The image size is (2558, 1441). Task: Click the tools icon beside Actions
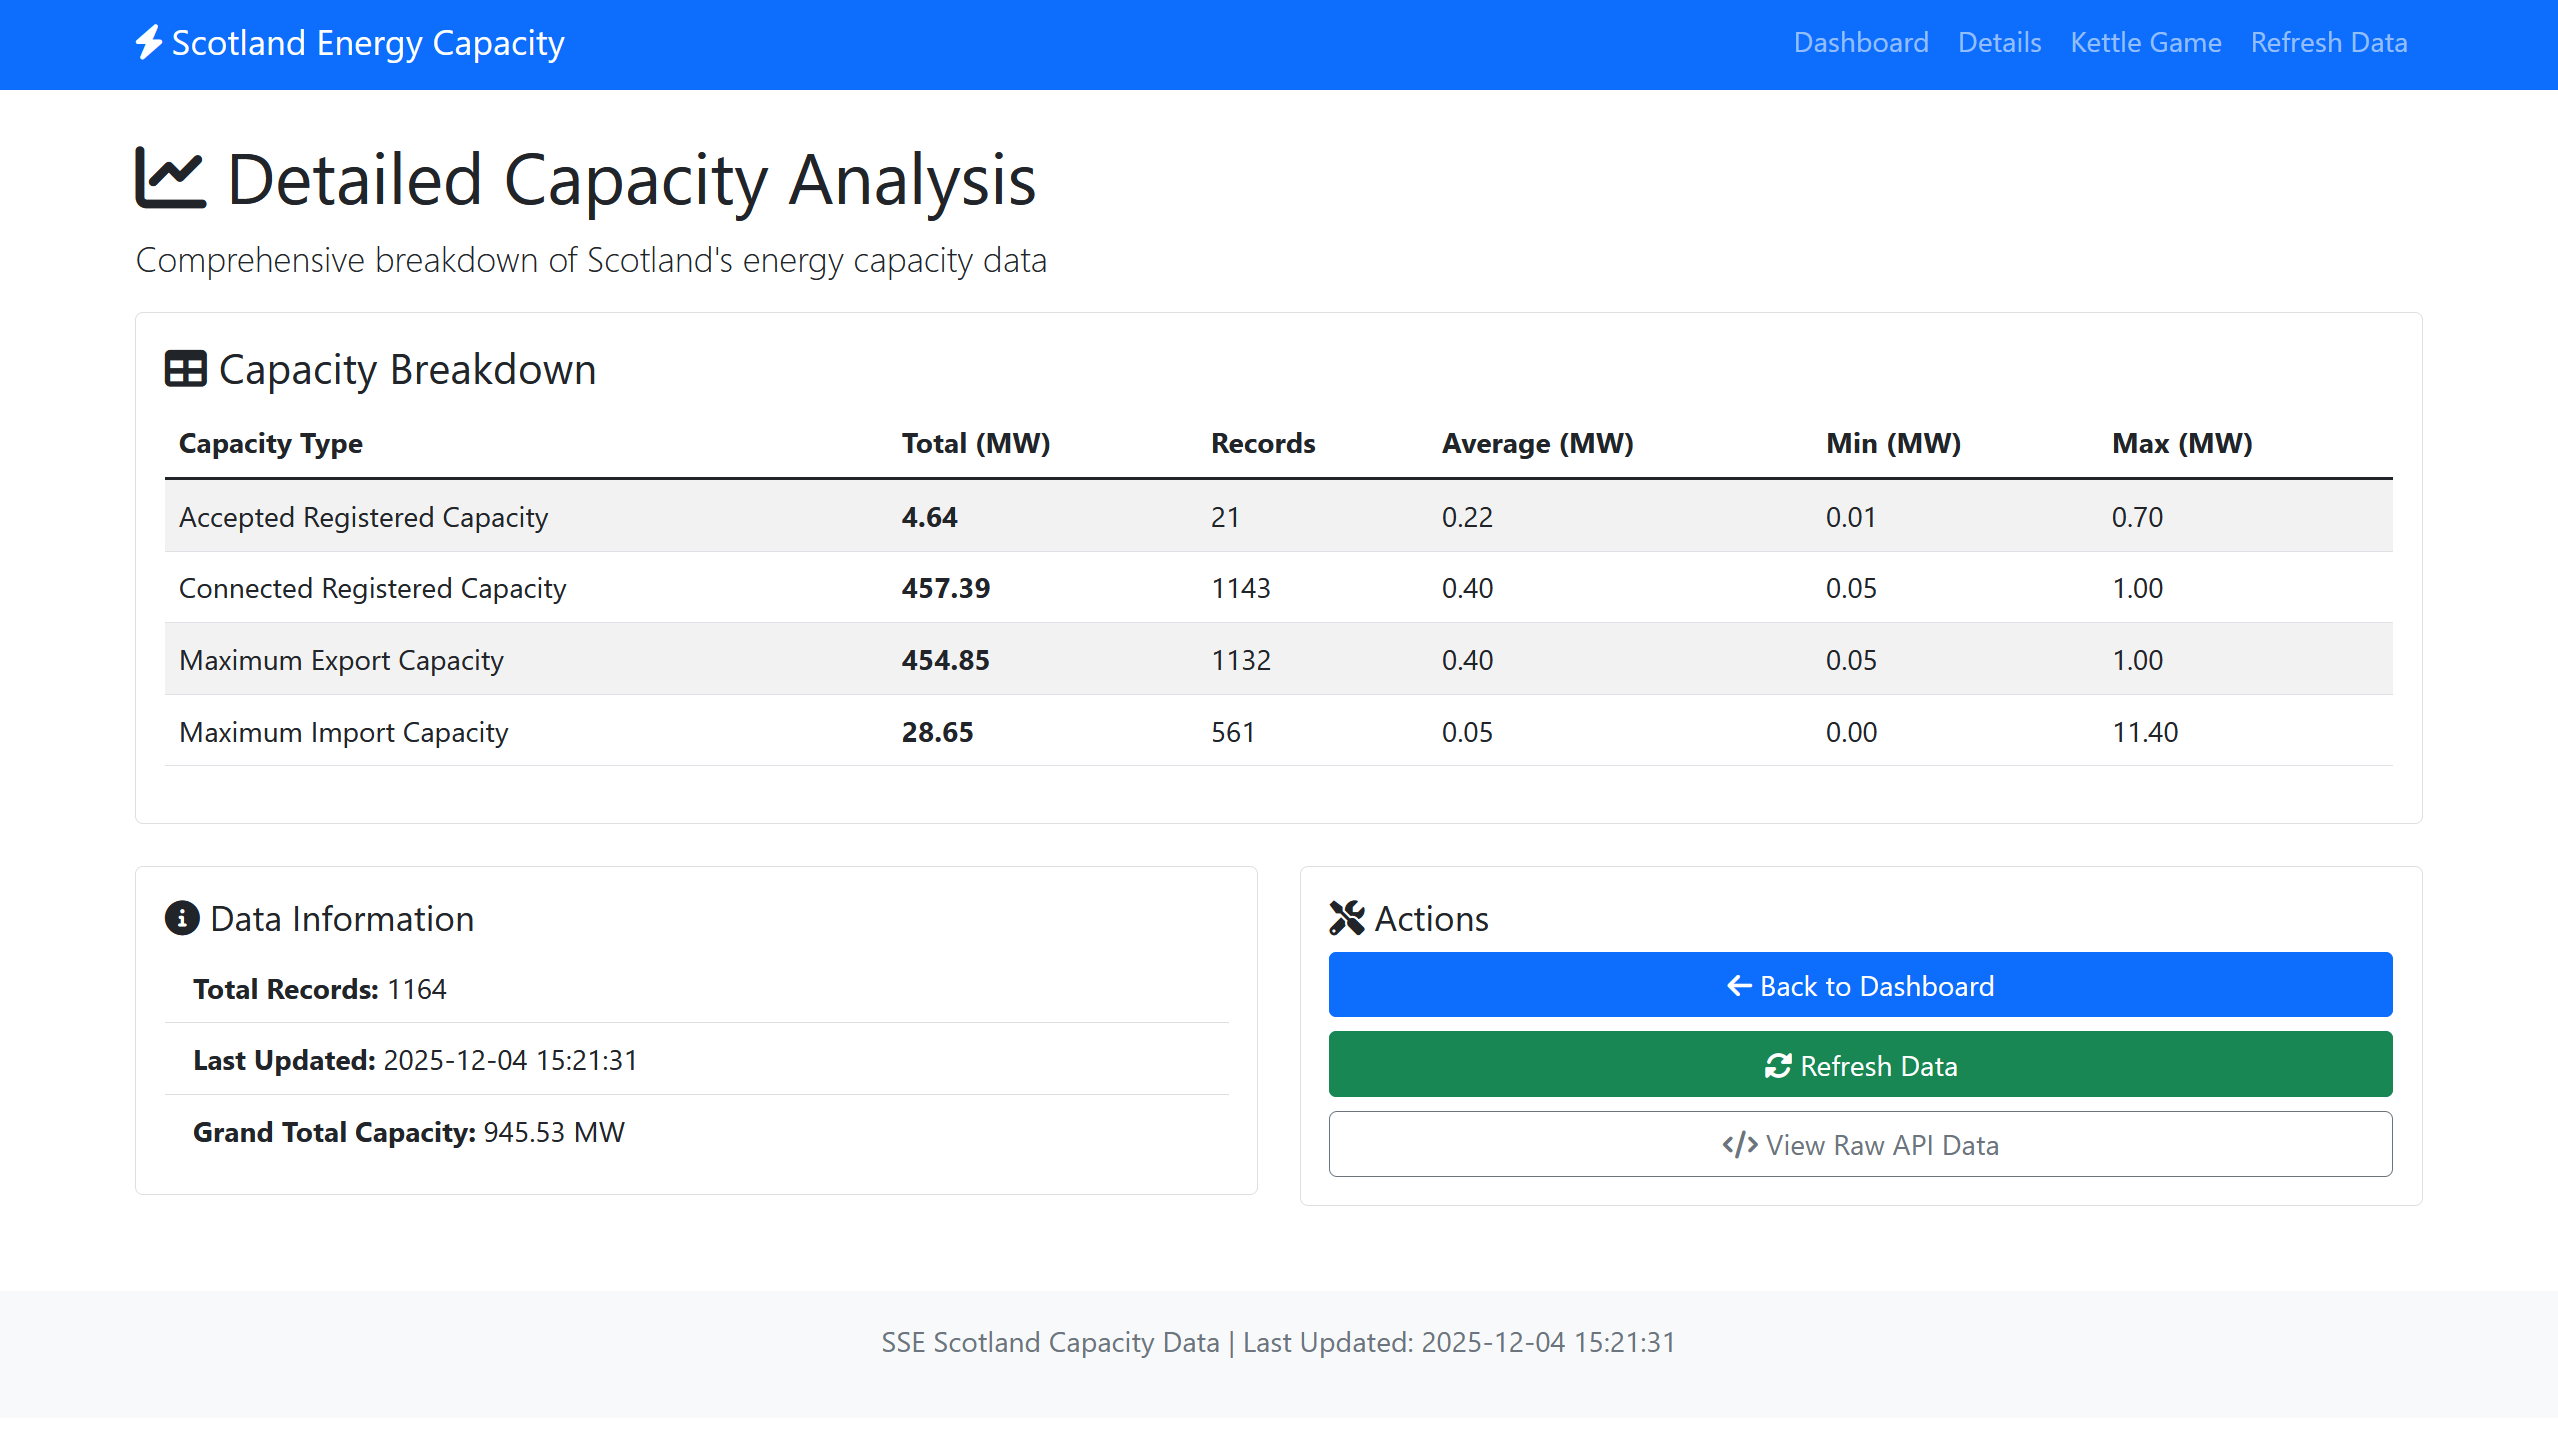click(x=1346, y=918)
